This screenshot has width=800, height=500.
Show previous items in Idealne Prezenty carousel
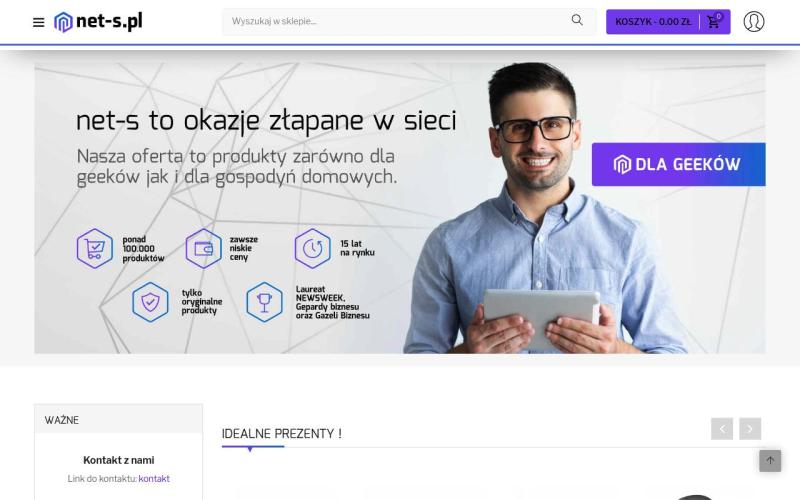(722, 429)
